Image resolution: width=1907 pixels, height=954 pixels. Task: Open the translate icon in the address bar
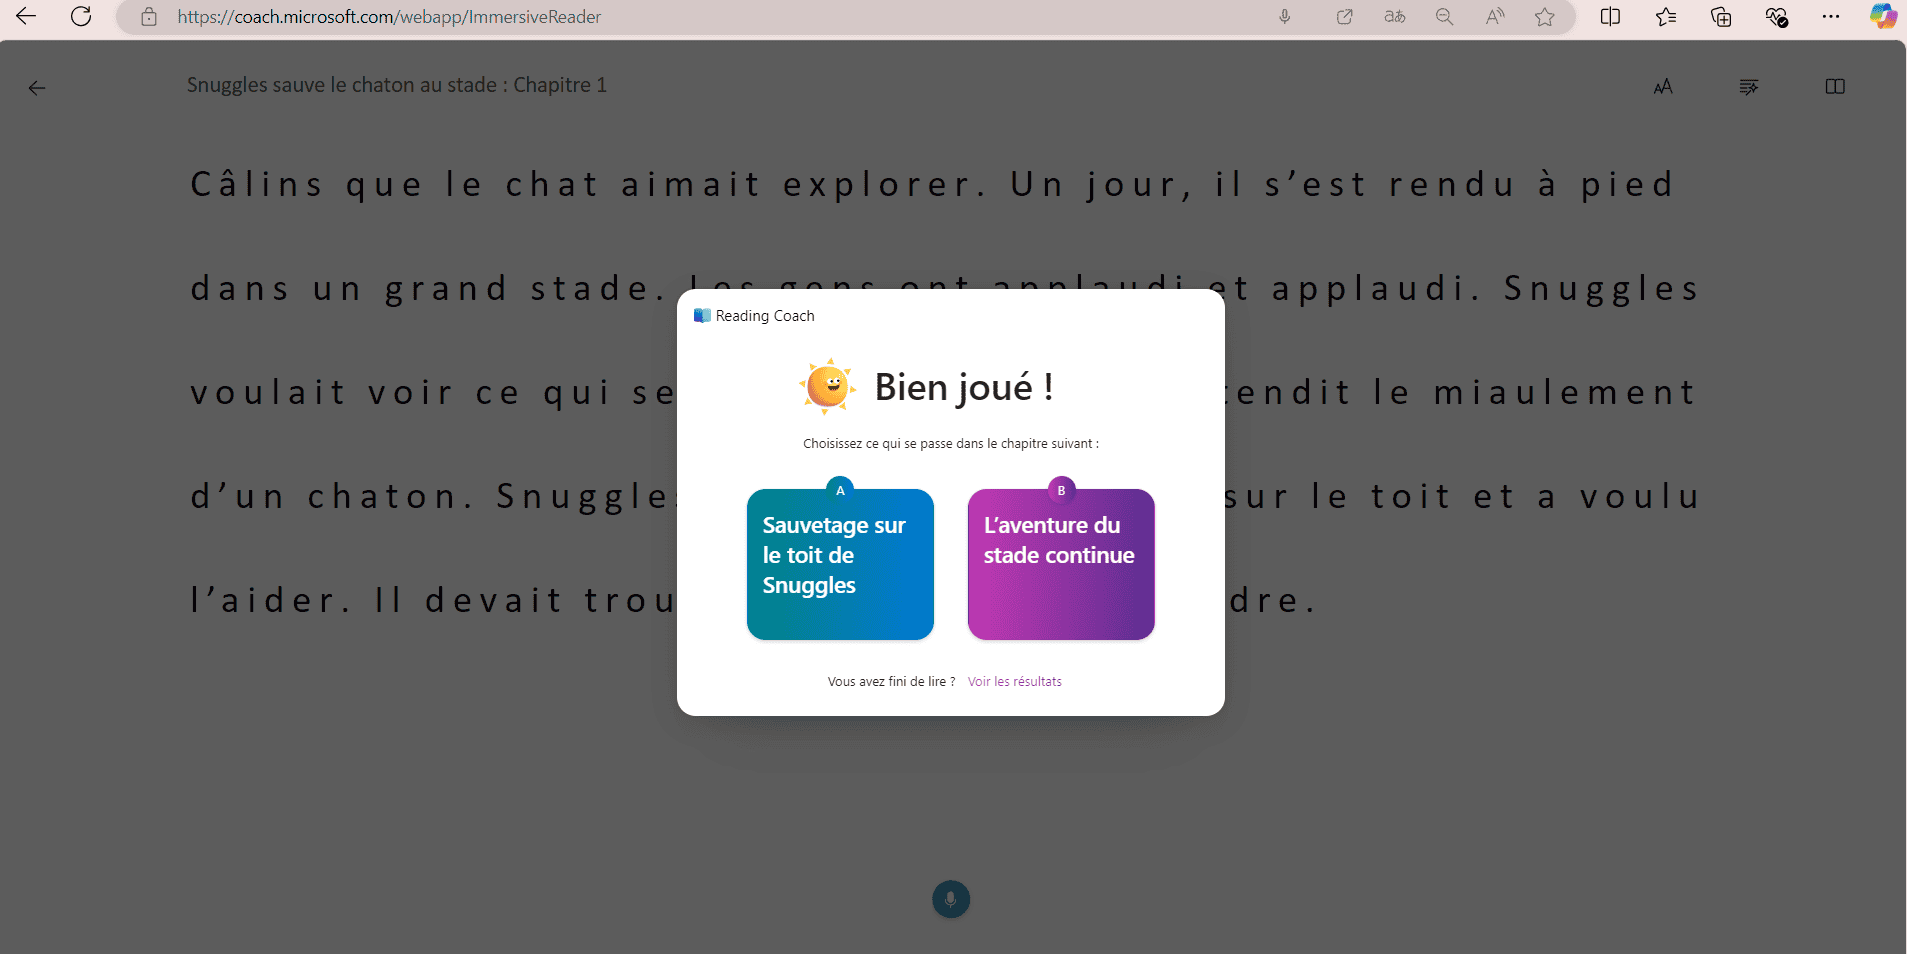1396,17
